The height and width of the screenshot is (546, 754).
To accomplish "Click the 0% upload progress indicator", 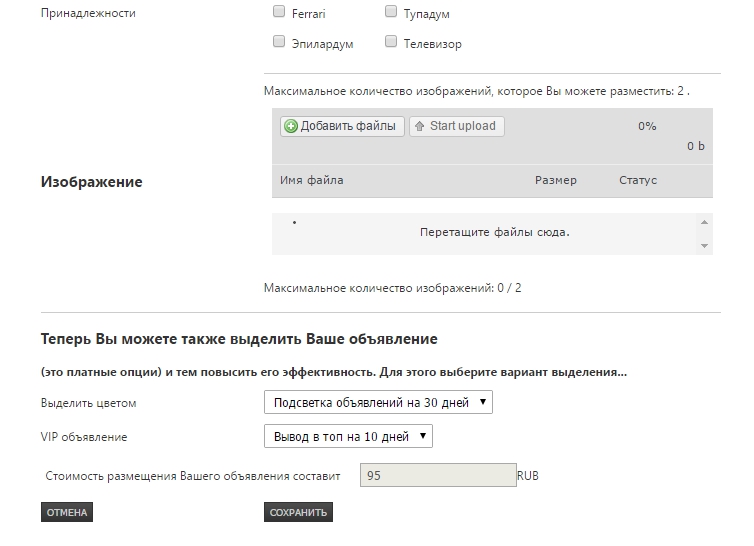I will [646, 127].
